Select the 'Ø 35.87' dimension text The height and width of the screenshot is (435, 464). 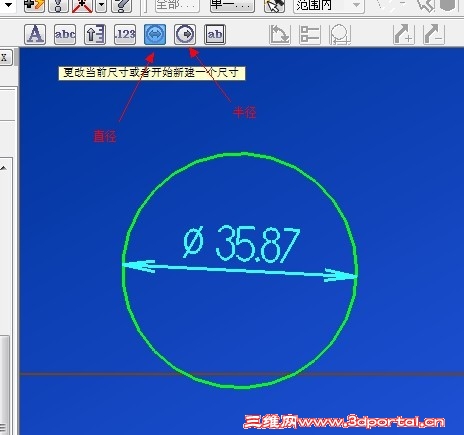(242, 243)
